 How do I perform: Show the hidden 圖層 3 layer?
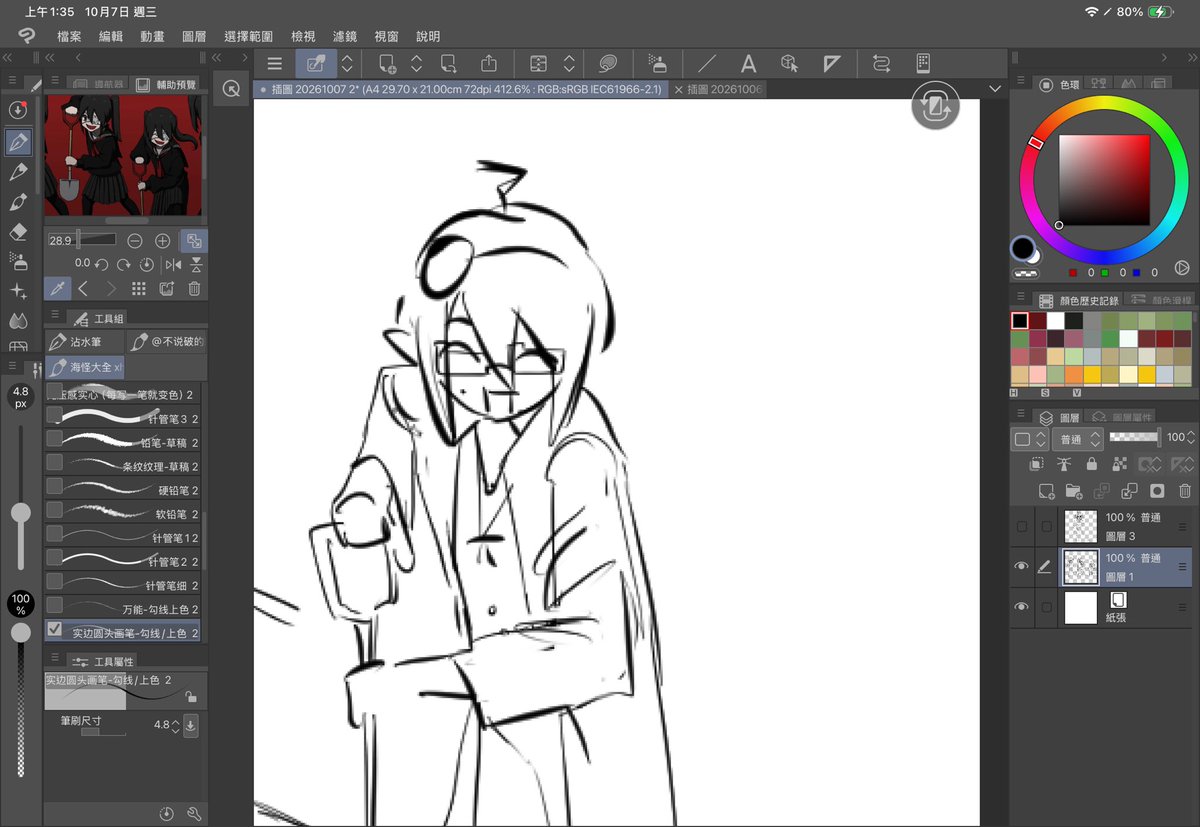(1021, 526)
